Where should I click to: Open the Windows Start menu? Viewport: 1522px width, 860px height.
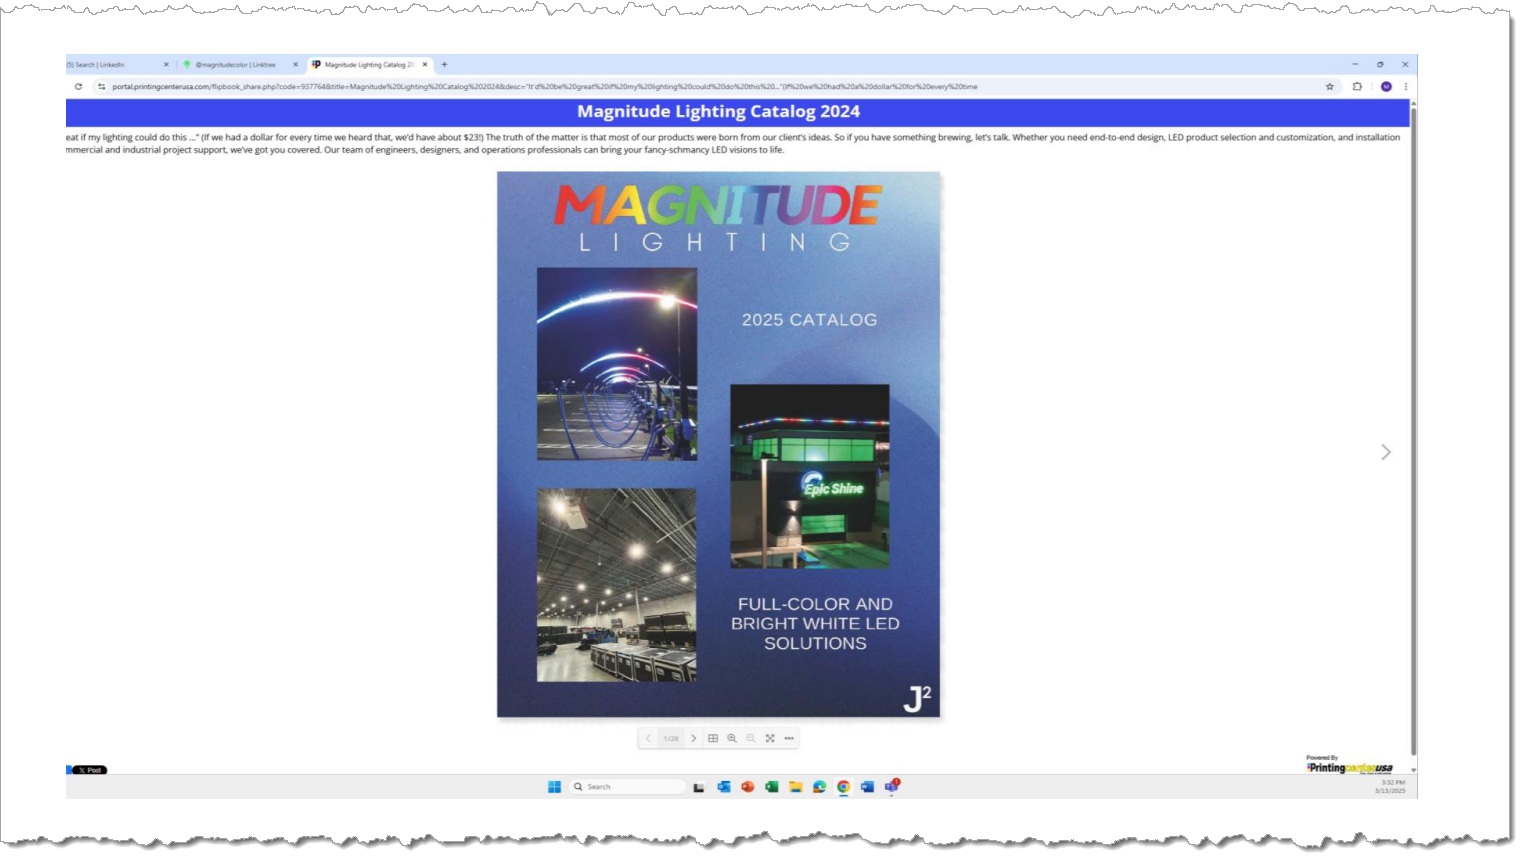coord(554,787)
